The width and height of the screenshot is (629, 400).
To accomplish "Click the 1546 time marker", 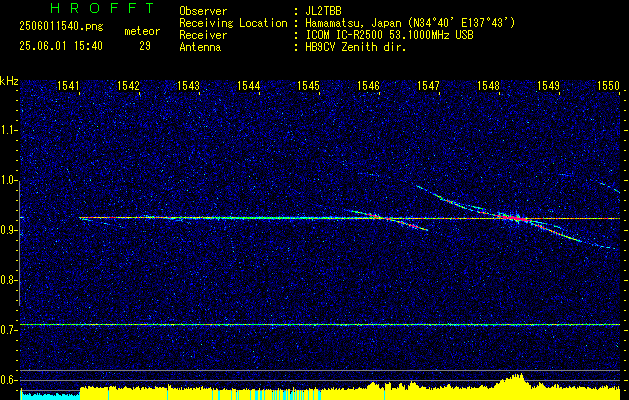I will (x=368, y=85).
